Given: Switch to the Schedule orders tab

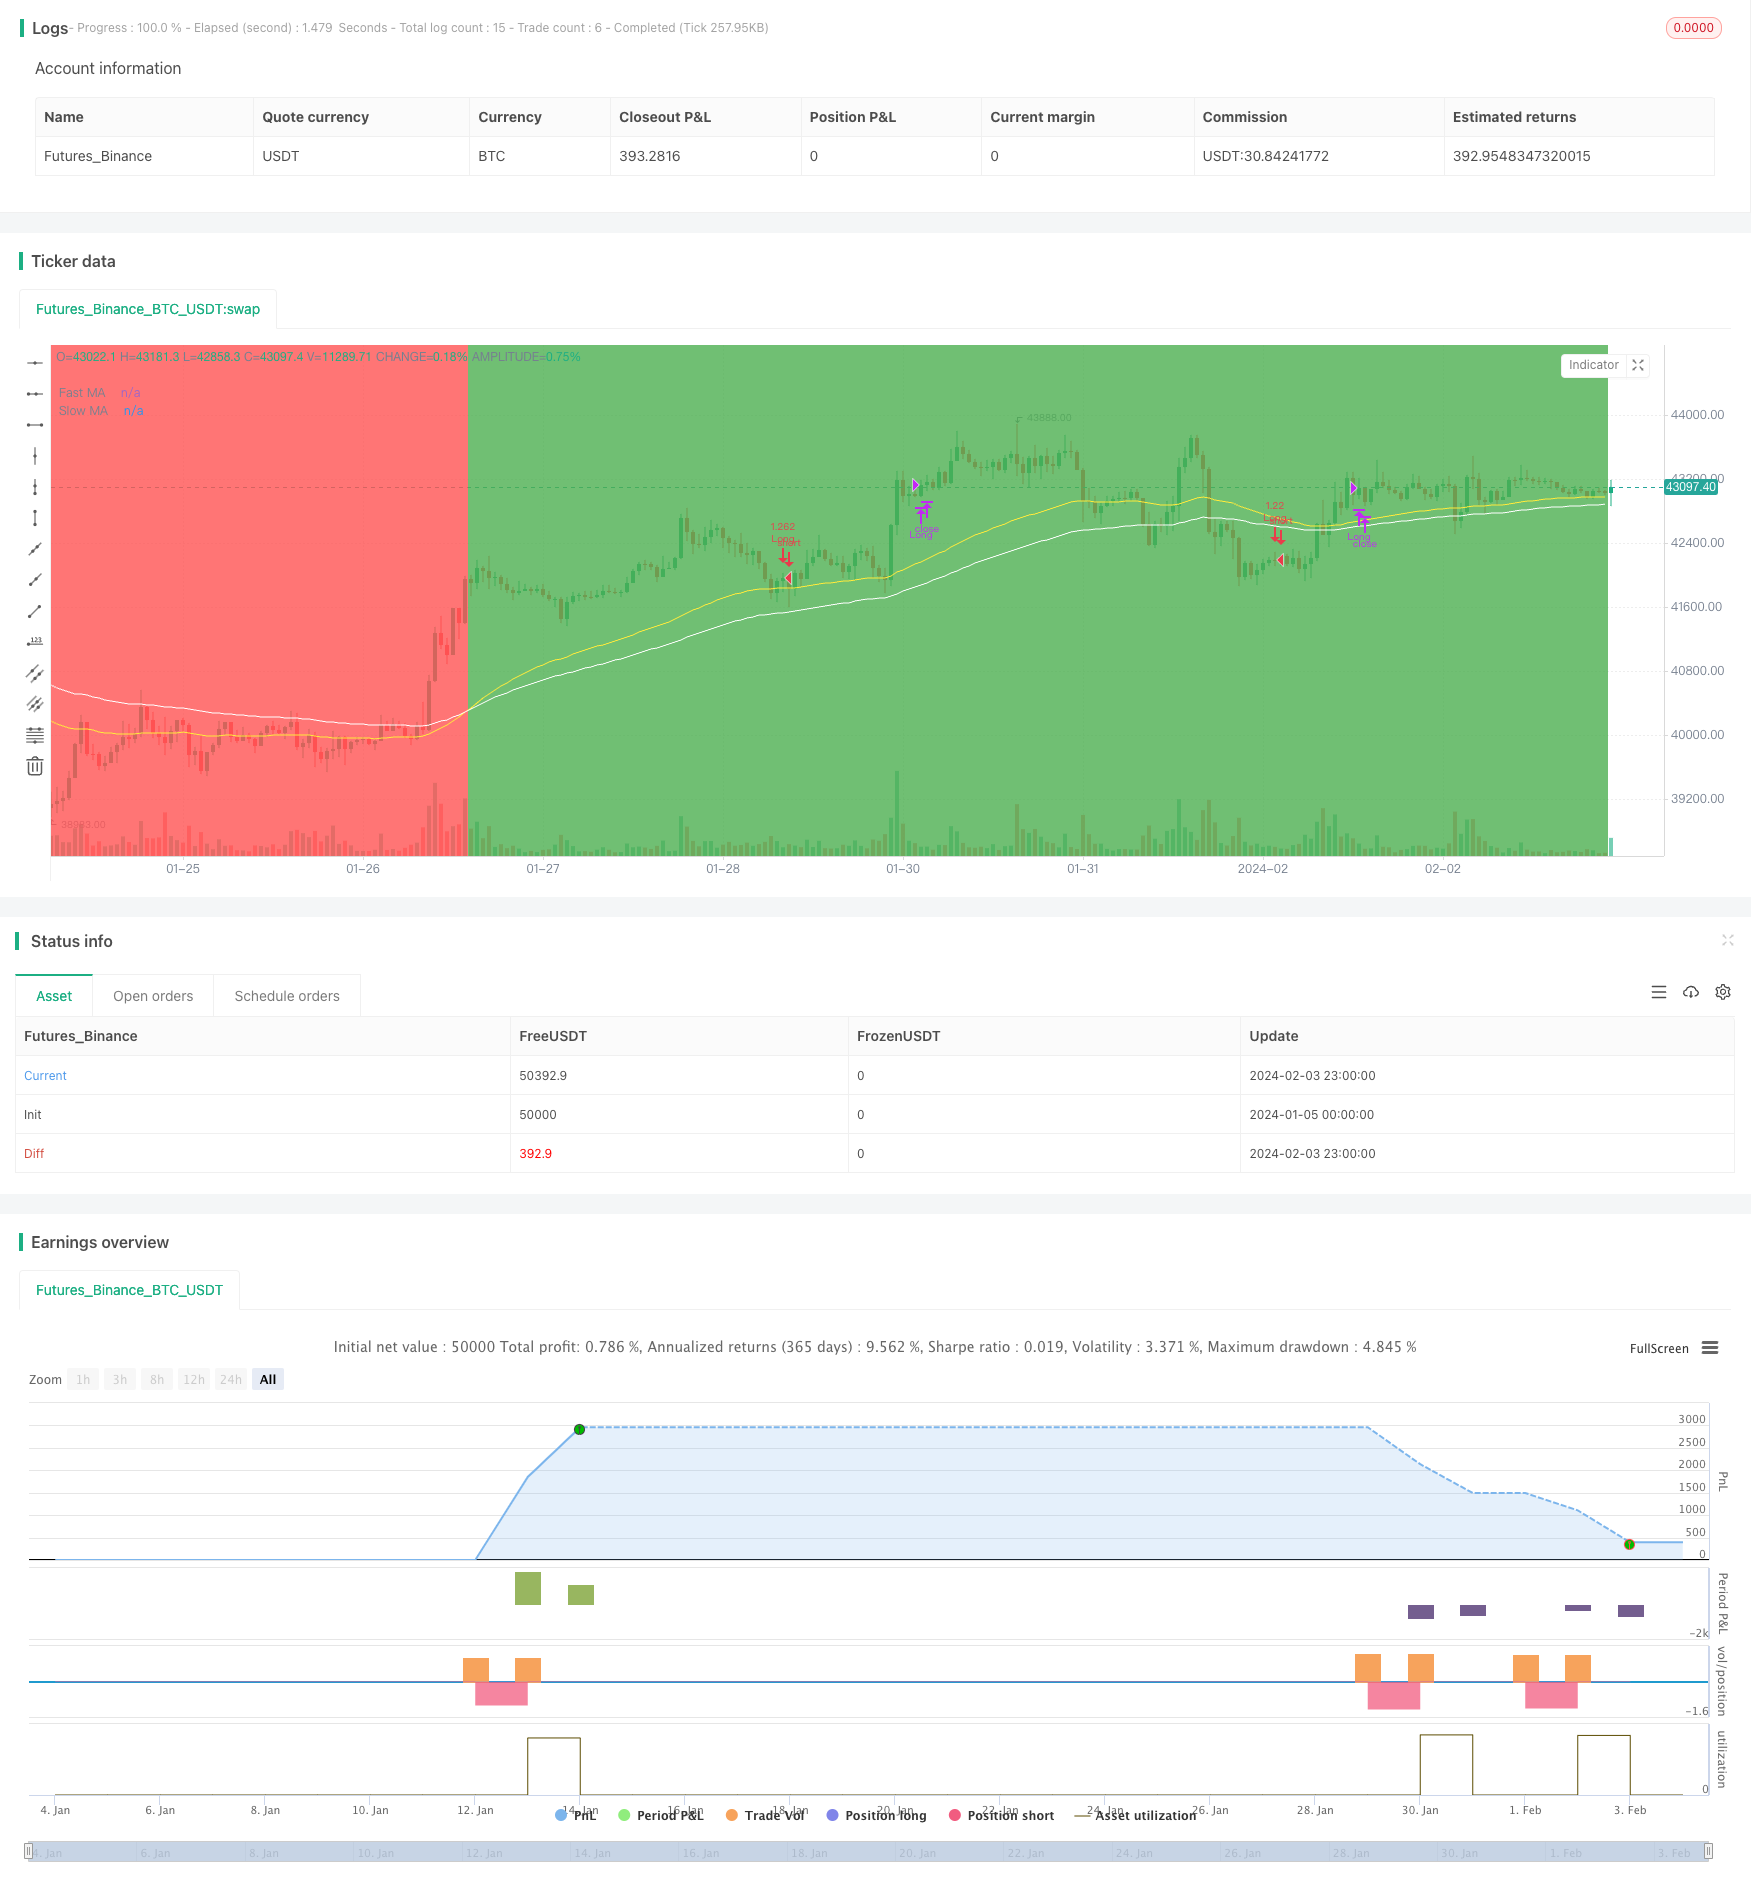Looking at the screenshot, I should (287, 996).
